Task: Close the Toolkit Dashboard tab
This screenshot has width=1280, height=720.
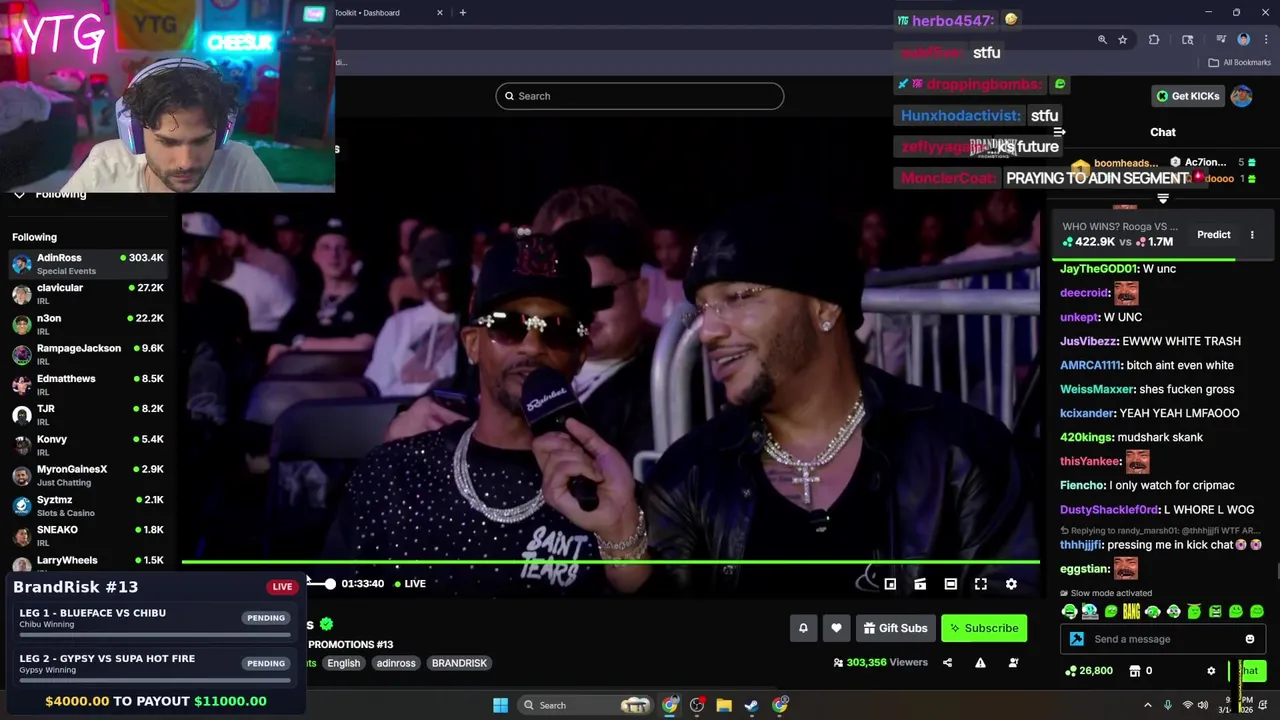Action: [x=440, y=13]
